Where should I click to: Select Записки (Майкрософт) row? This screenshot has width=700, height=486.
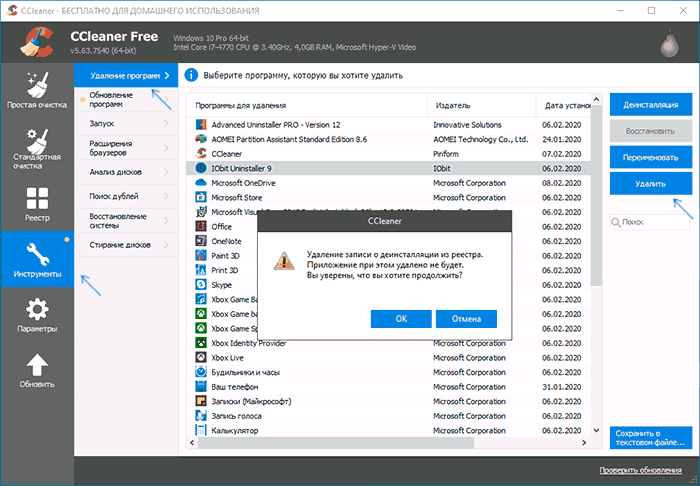(x=388, y=401)
